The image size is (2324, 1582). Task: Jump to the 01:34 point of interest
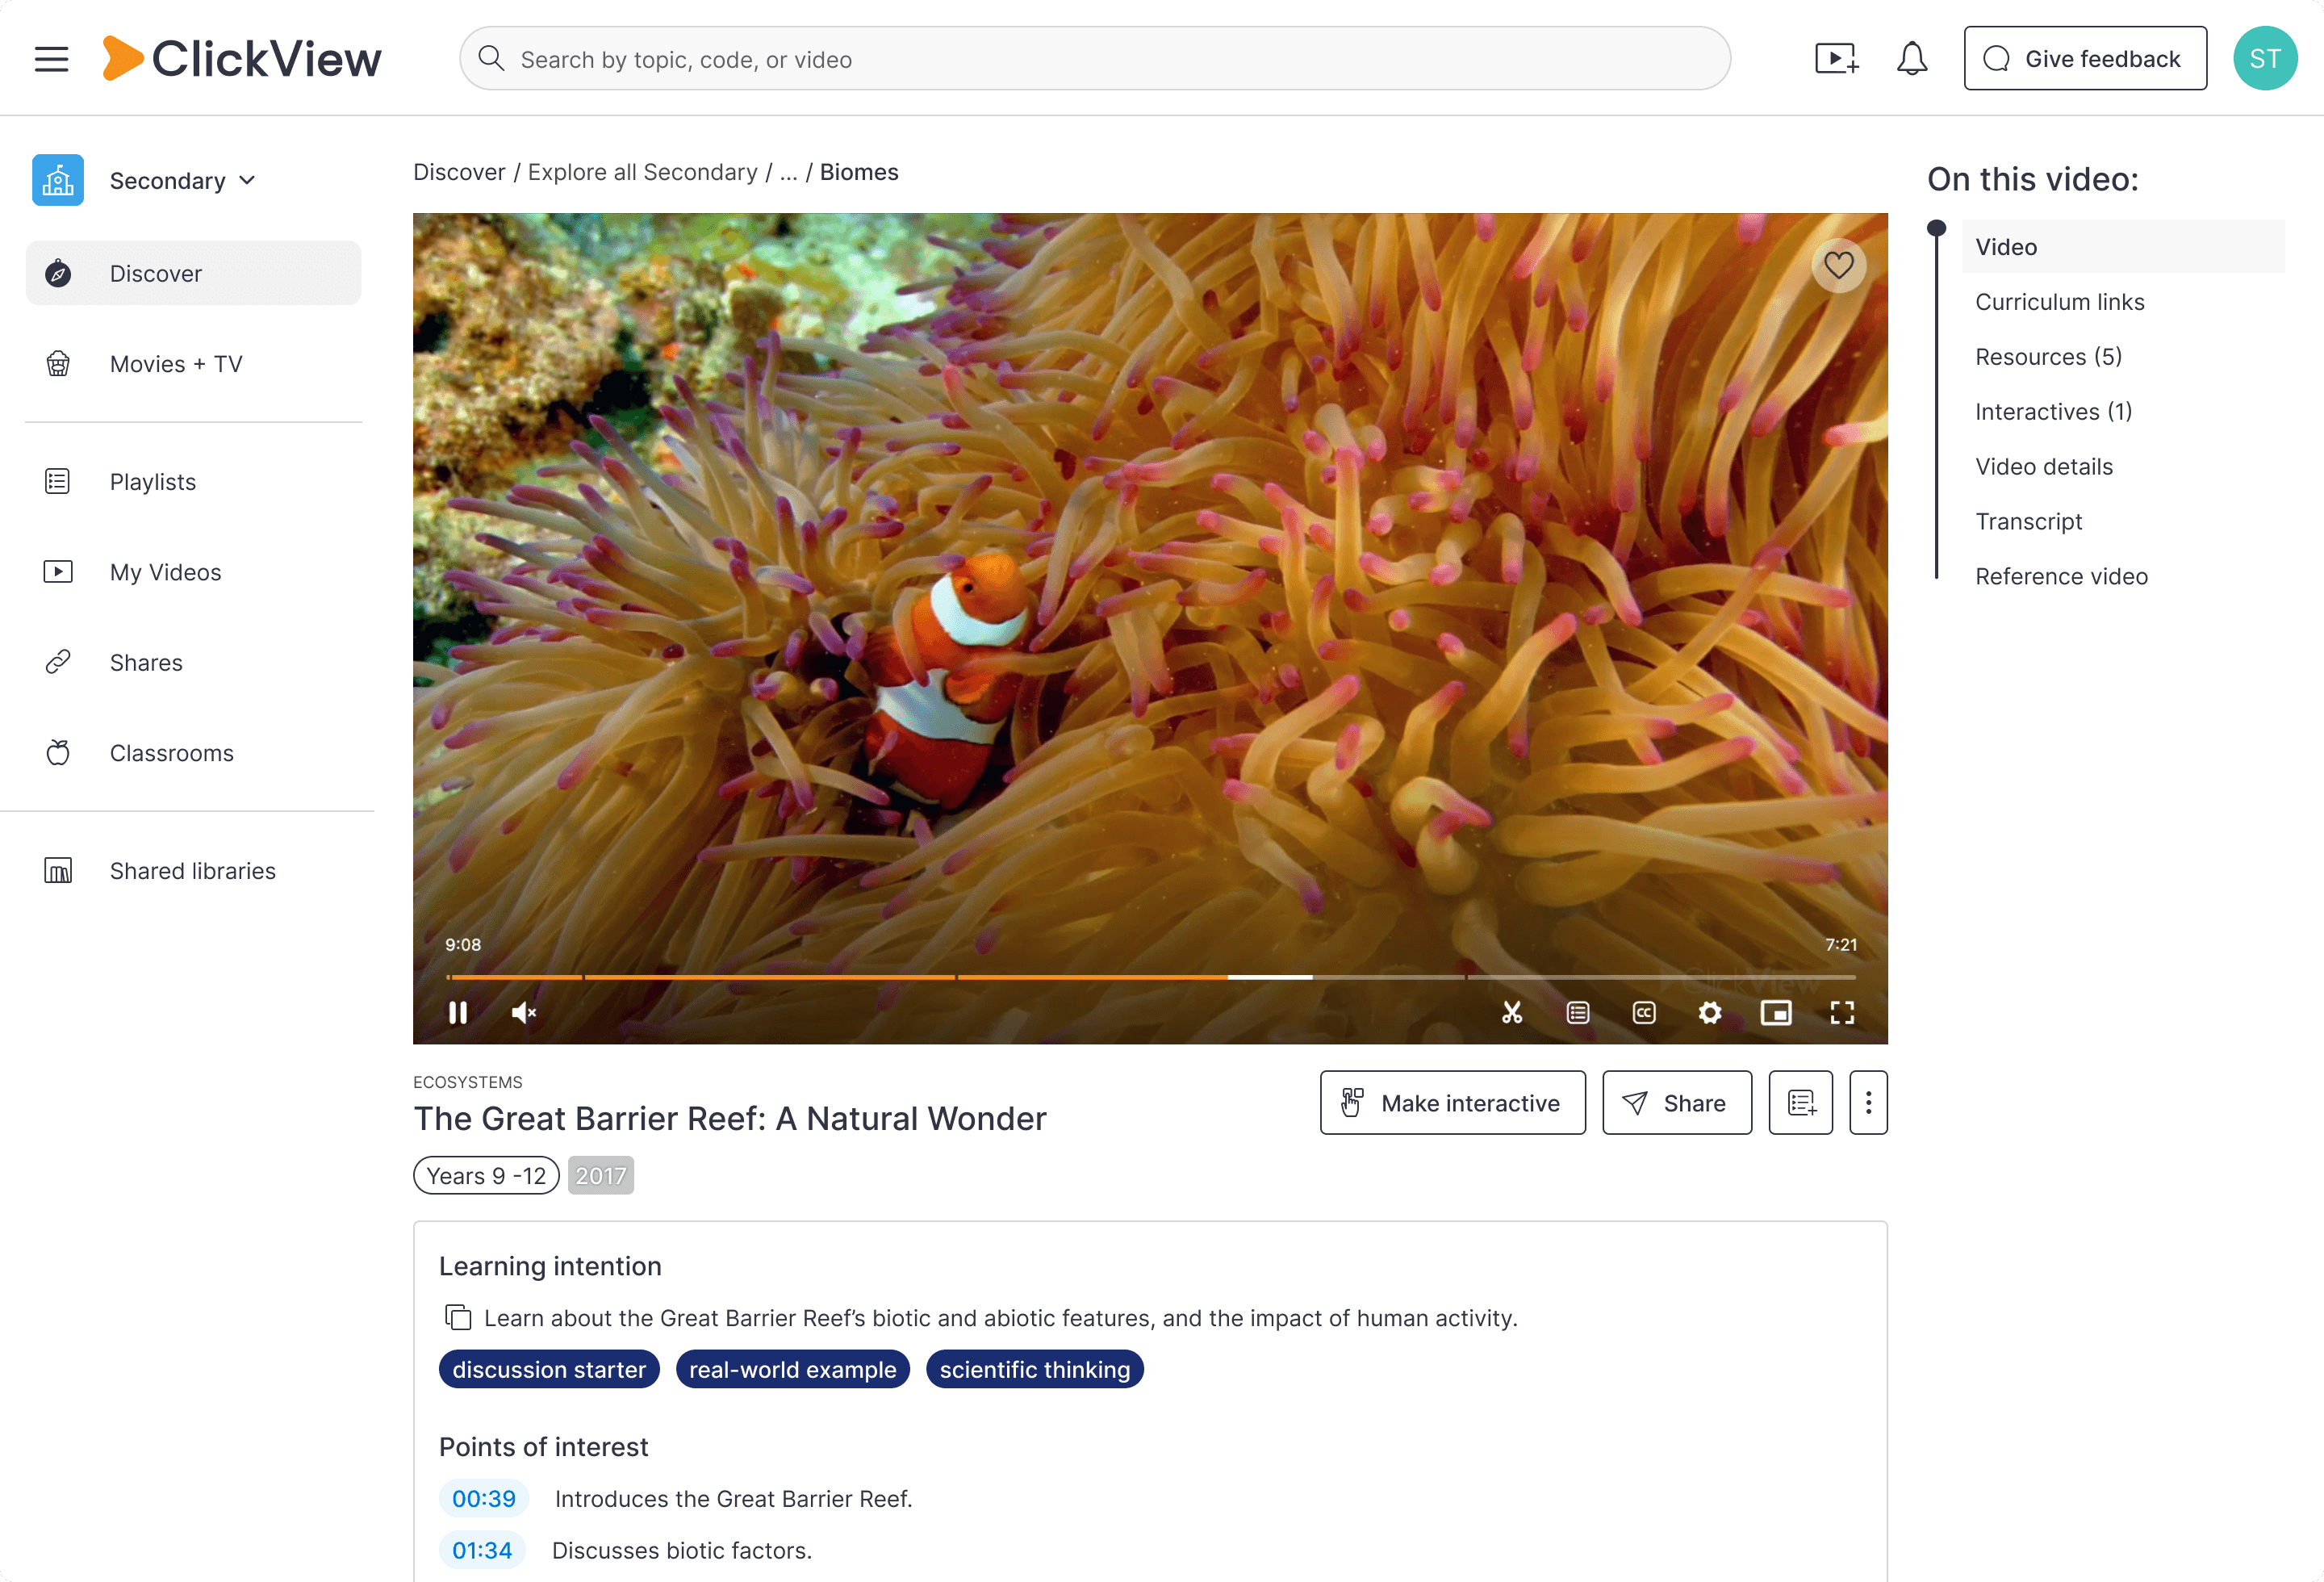coord(482,1550)
